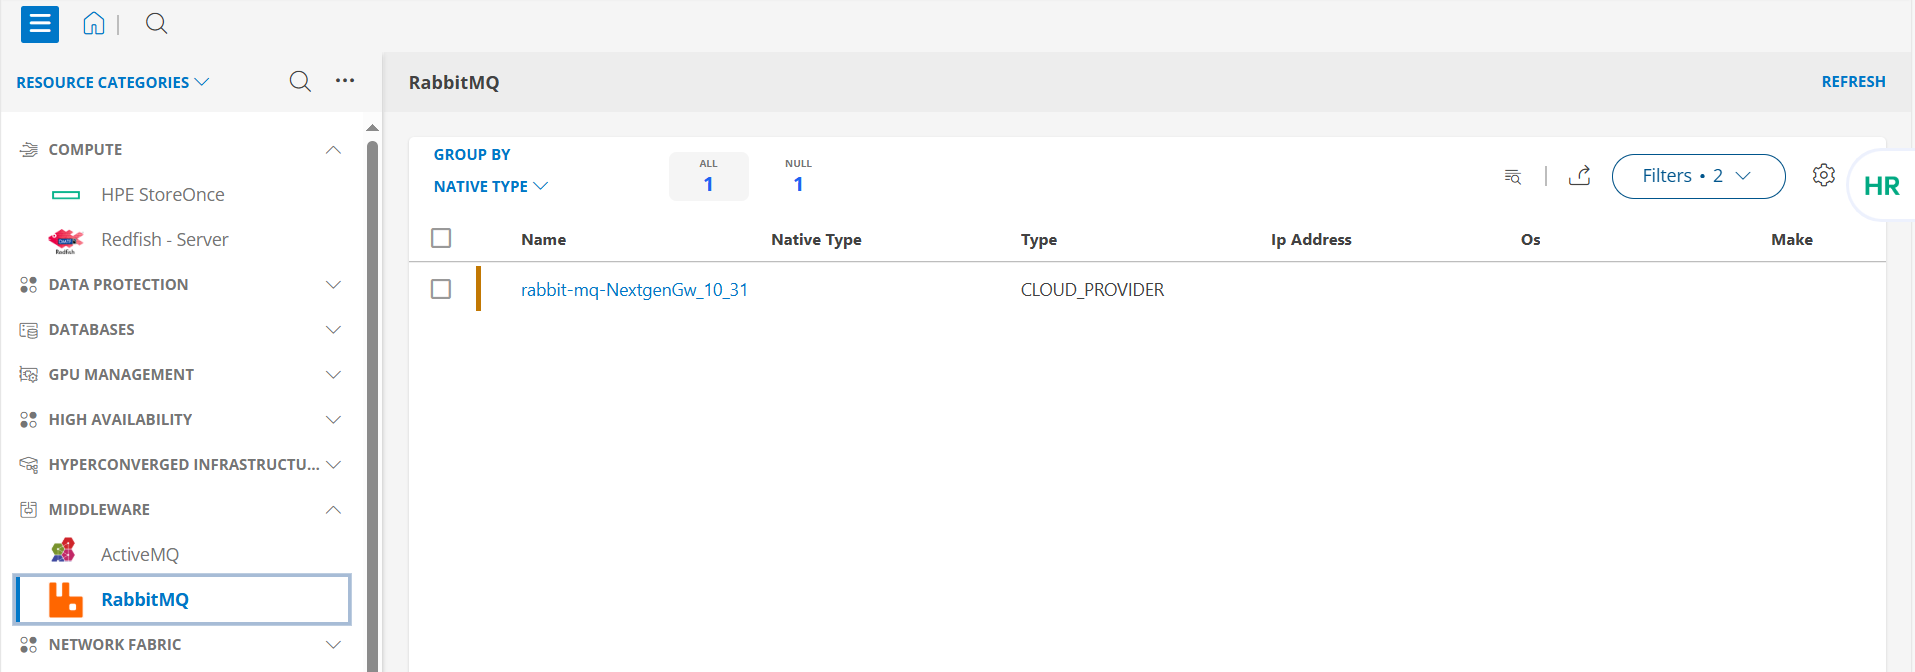This screenshot has width=1915, height=672.
Task: Open the HR user avatar
Action: 1881,186
